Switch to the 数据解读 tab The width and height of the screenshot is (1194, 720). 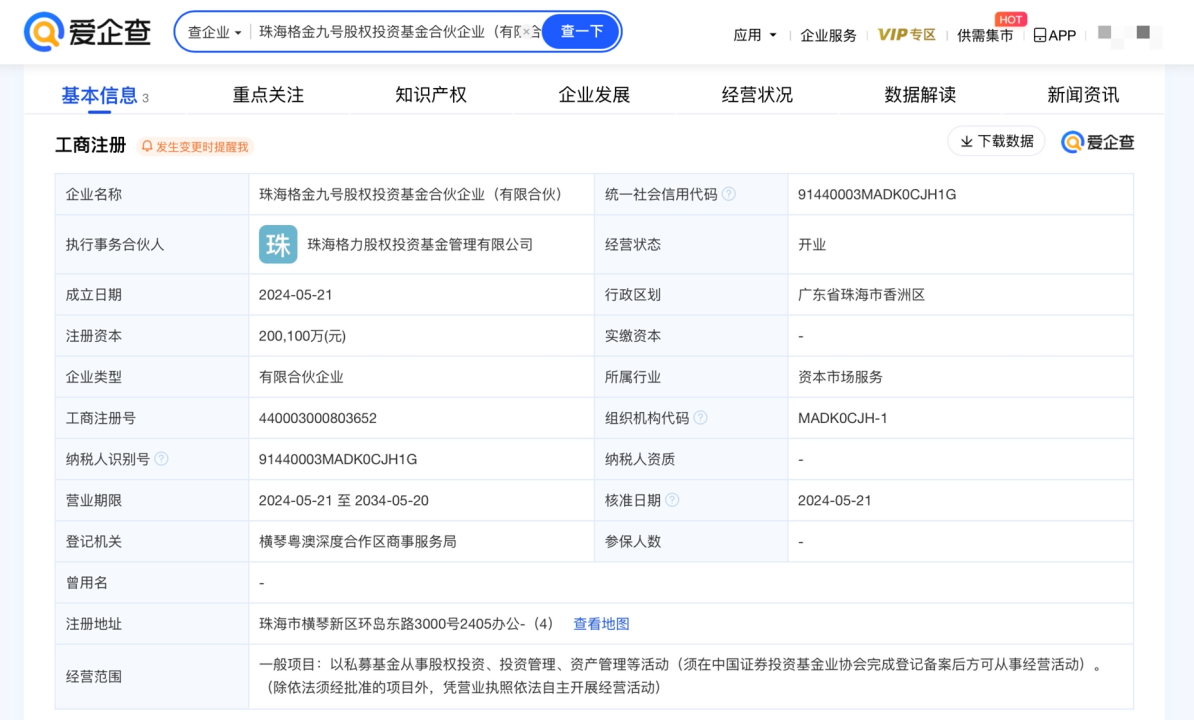[920, 95]
